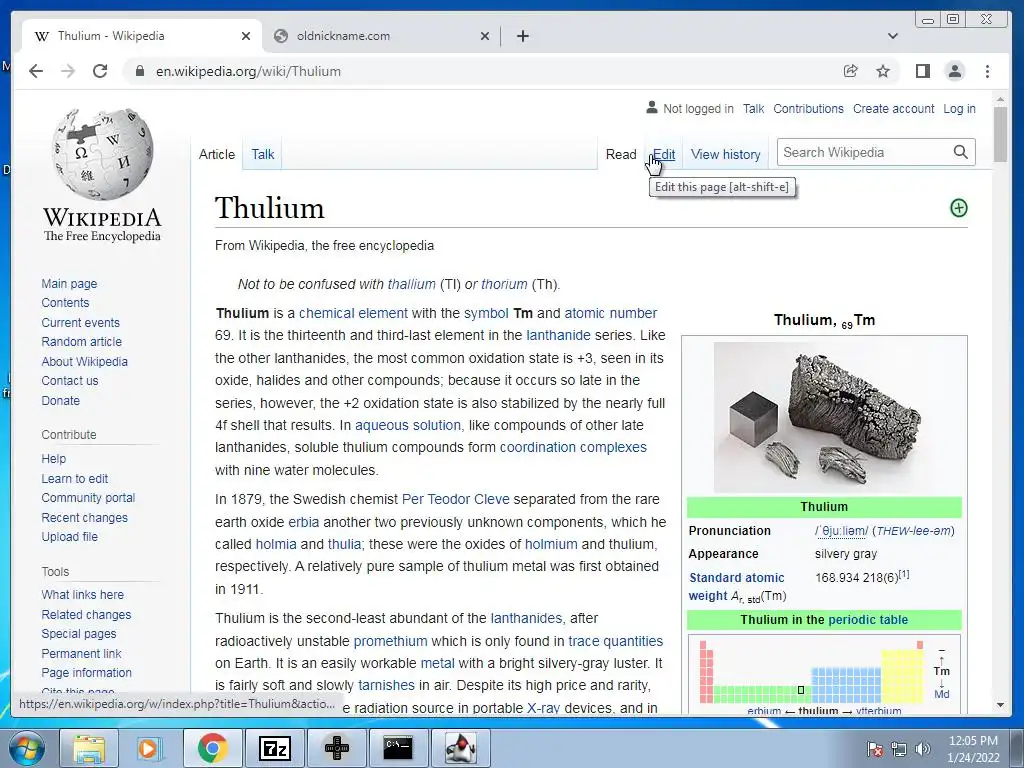Screen dimensions: 1024x768
Task: Open the View history tab
Action: click(726, 155)
